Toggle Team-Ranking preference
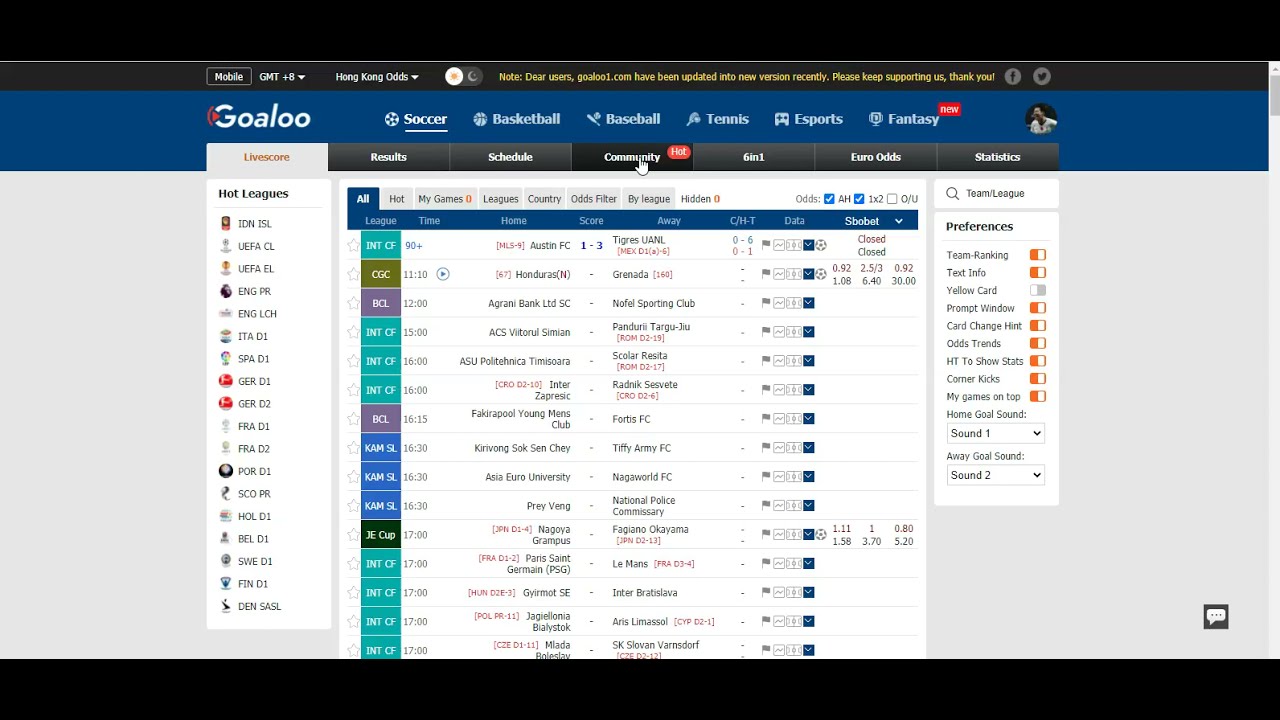Screen dimensions: 1280x720 pos(1038,255)
